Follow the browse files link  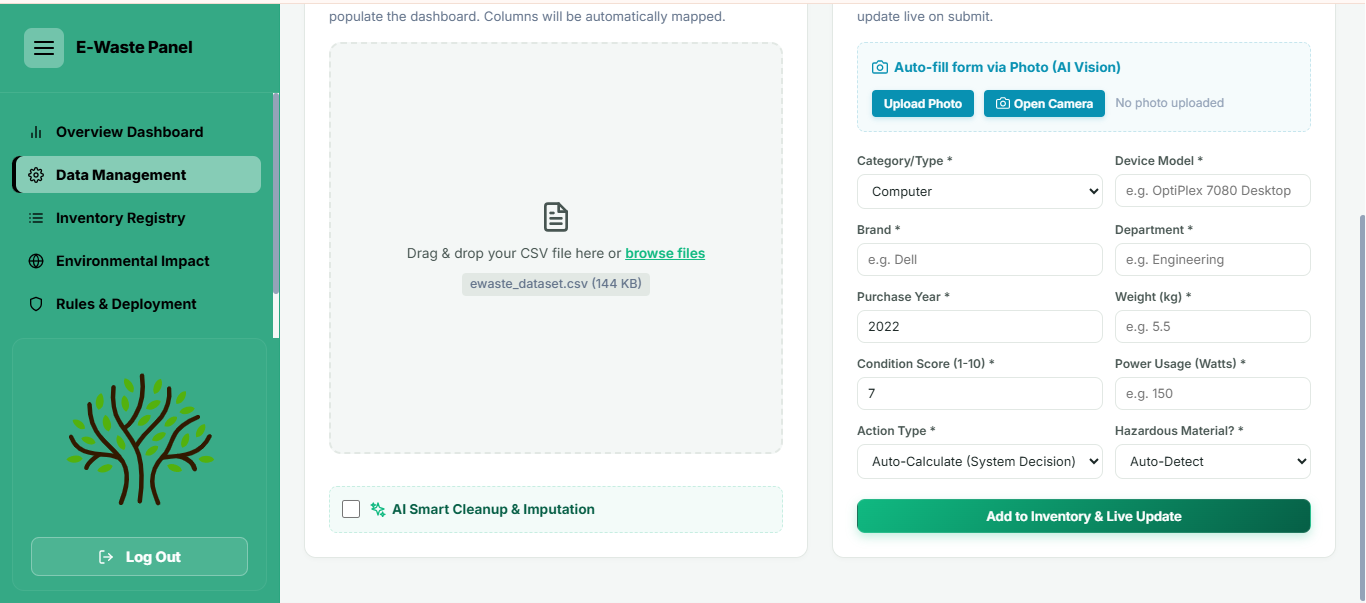point(665,253)
